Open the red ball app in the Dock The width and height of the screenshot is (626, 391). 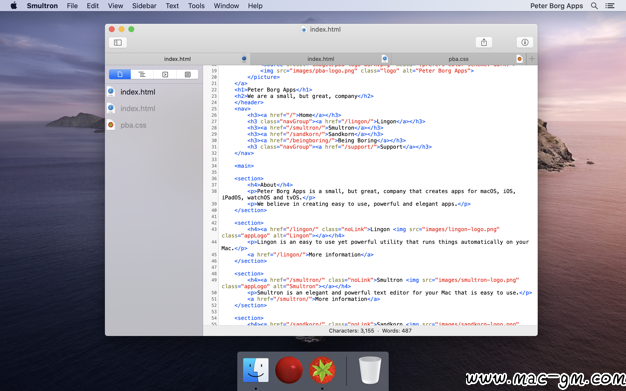click(289, 370)
